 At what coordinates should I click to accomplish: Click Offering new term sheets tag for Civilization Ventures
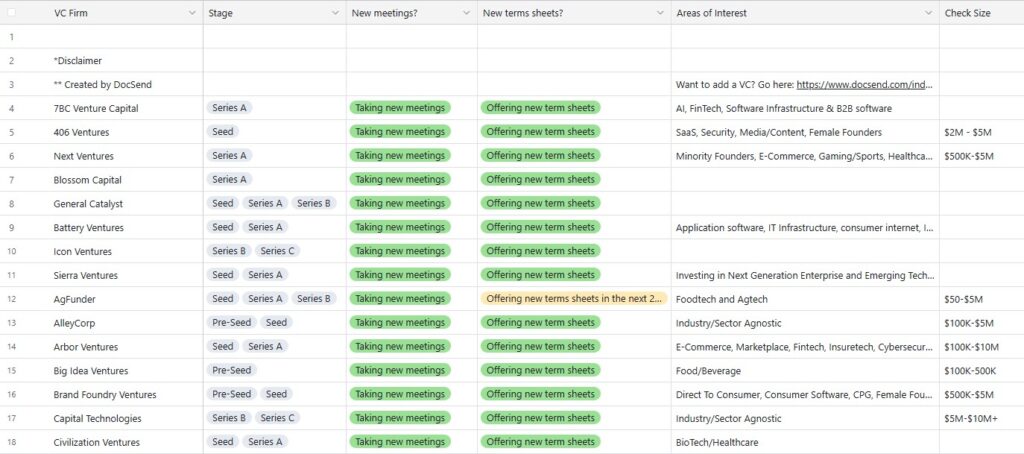[541, 442]
